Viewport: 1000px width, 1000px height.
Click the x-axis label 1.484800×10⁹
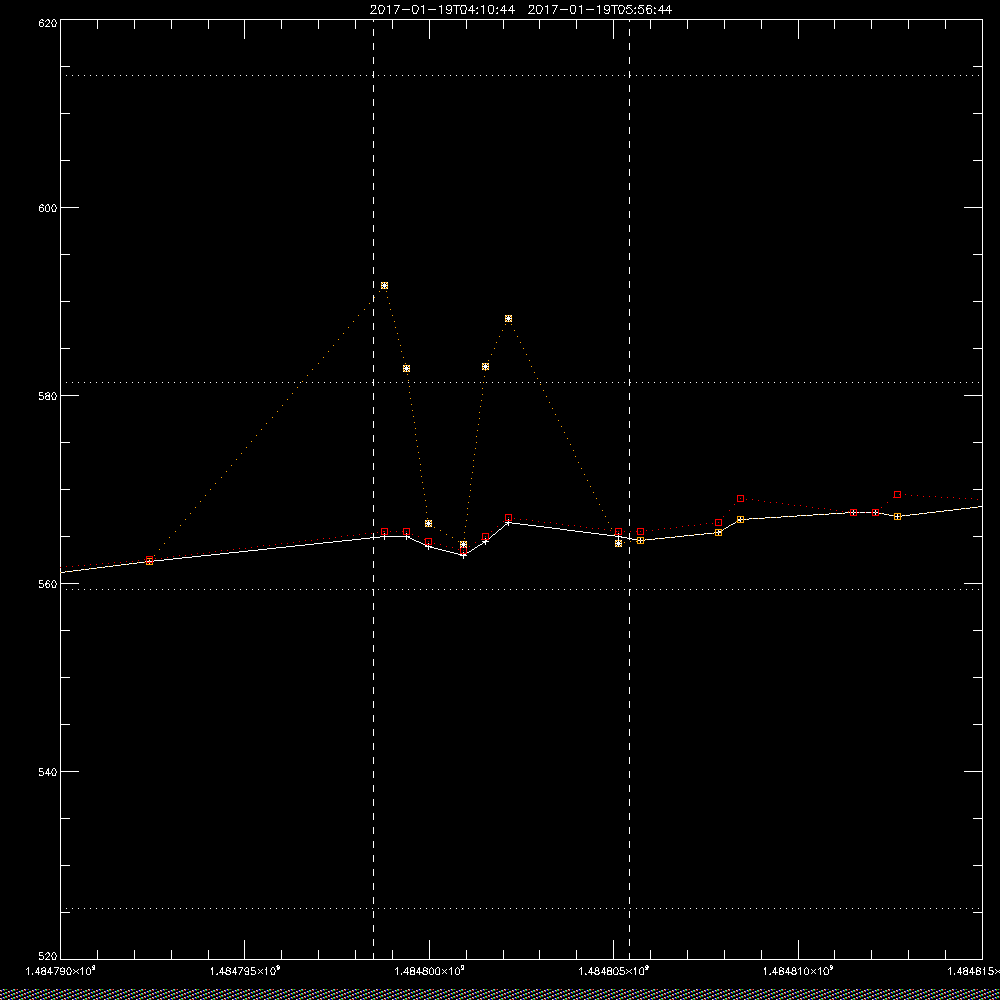[429, 971]
